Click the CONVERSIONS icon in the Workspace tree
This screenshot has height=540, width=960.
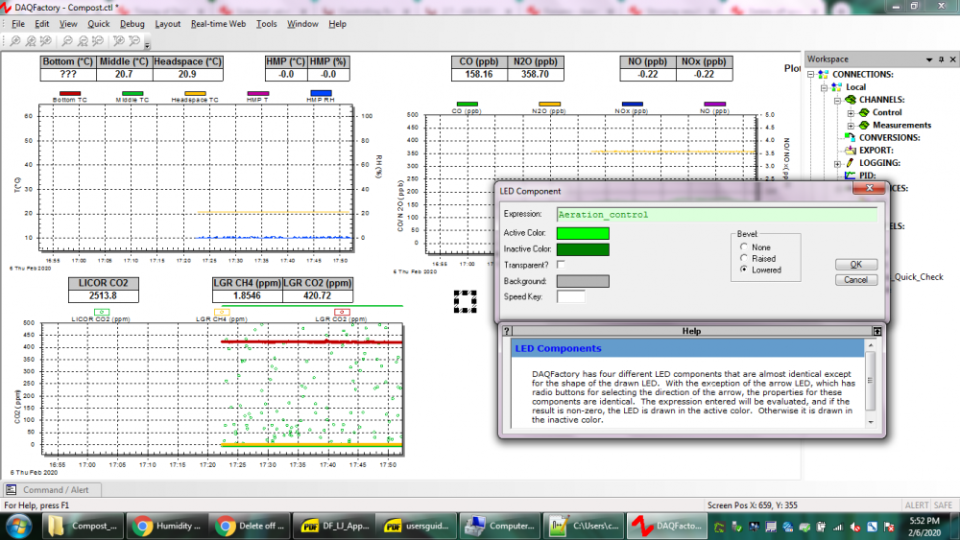click(x=850, y=138)
